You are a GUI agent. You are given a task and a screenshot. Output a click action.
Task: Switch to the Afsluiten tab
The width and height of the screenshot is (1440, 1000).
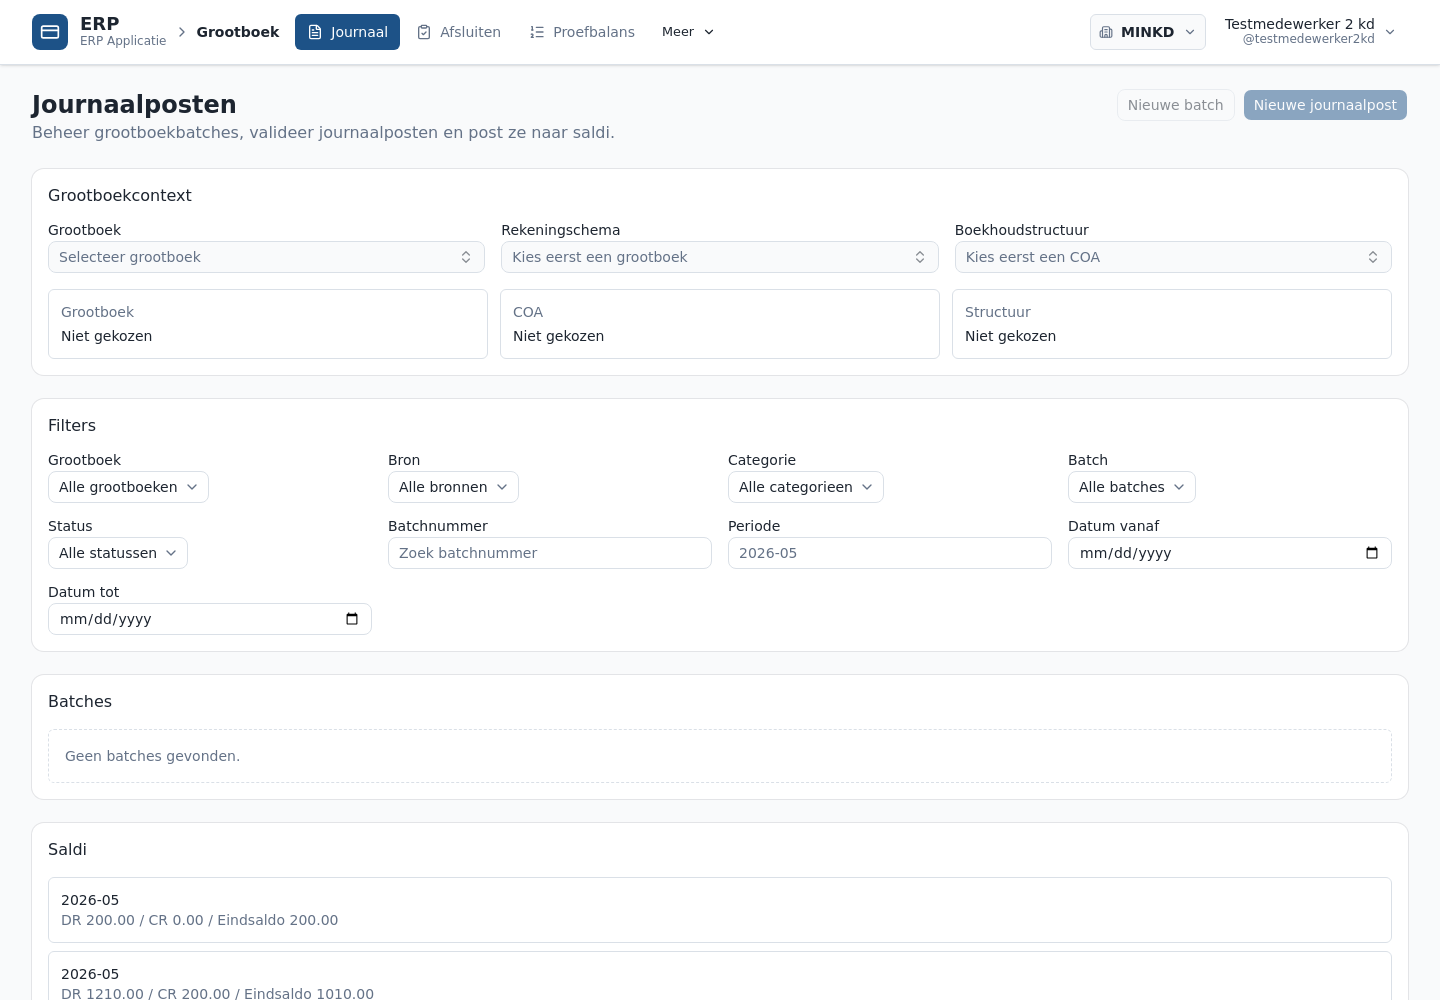(x=459, y=32)
